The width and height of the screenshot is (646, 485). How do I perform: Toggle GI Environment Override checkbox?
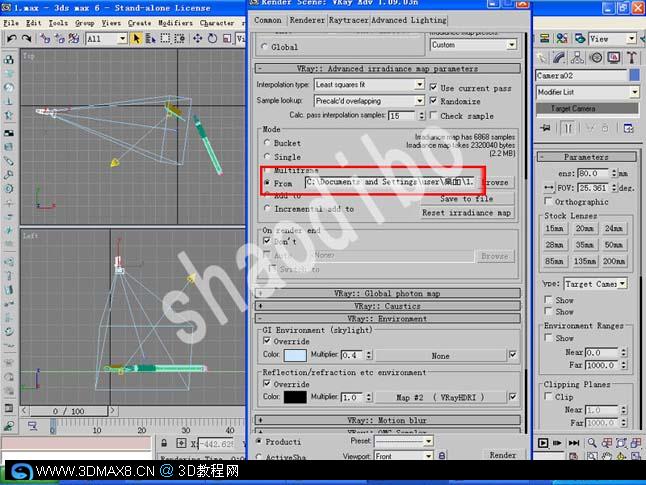click(267, 341)
